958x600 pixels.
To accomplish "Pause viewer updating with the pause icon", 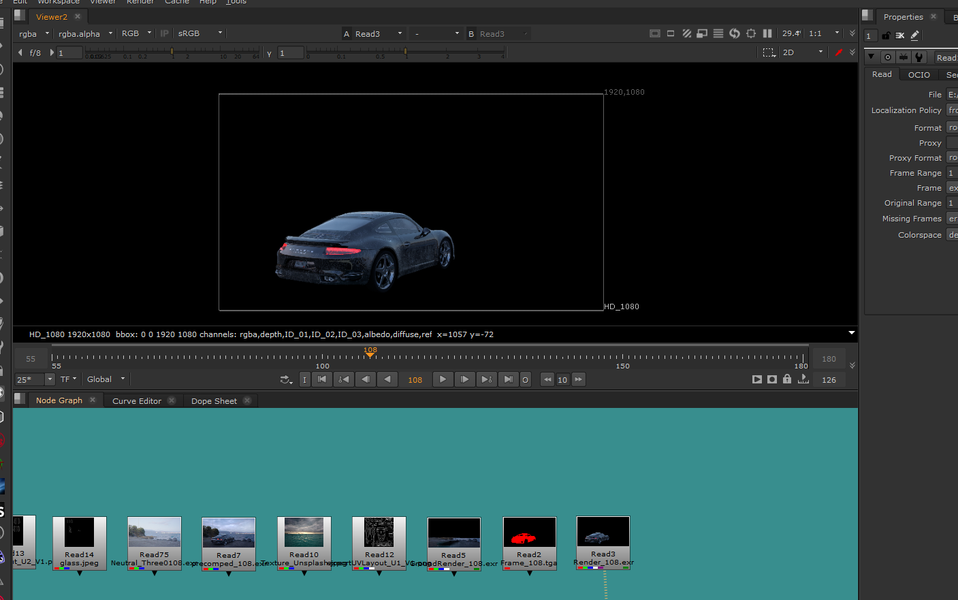I will tap(767, 33).
